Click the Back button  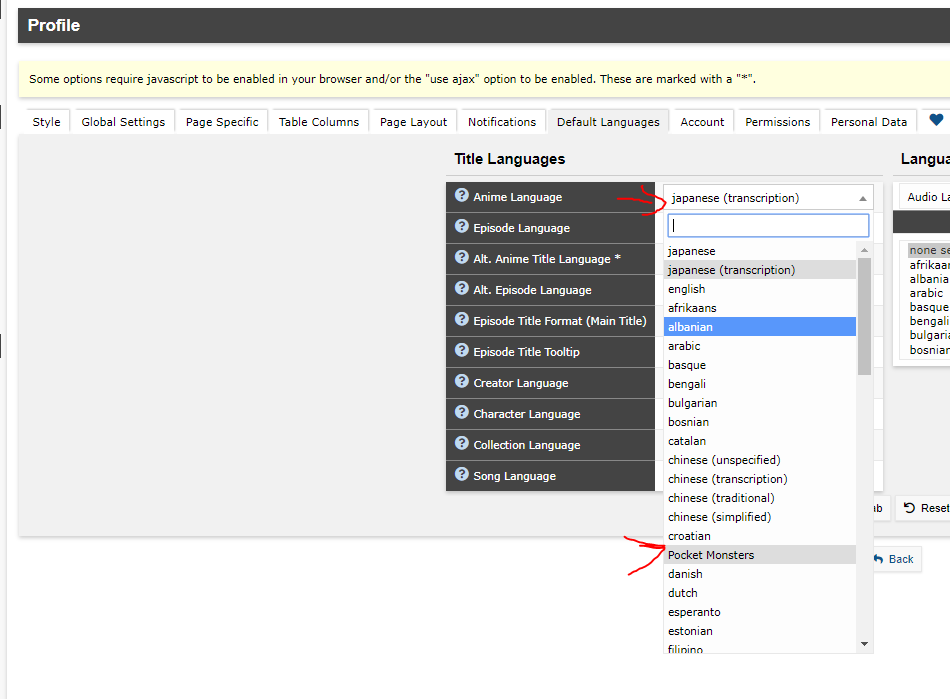896,559
